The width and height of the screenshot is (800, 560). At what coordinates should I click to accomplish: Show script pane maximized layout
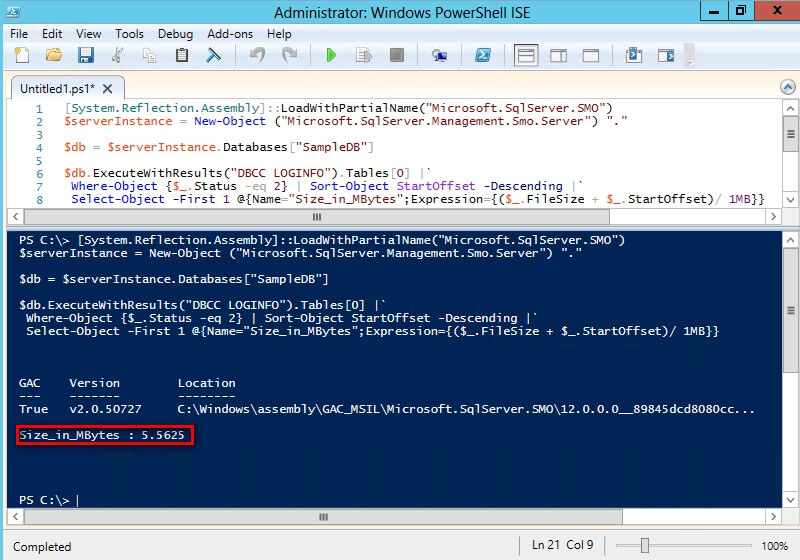coord(590,55)
